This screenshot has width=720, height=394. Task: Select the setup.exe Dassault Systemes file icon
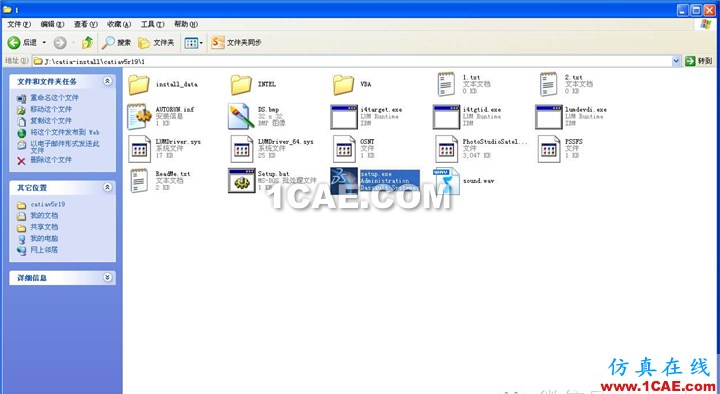[343, 180]
